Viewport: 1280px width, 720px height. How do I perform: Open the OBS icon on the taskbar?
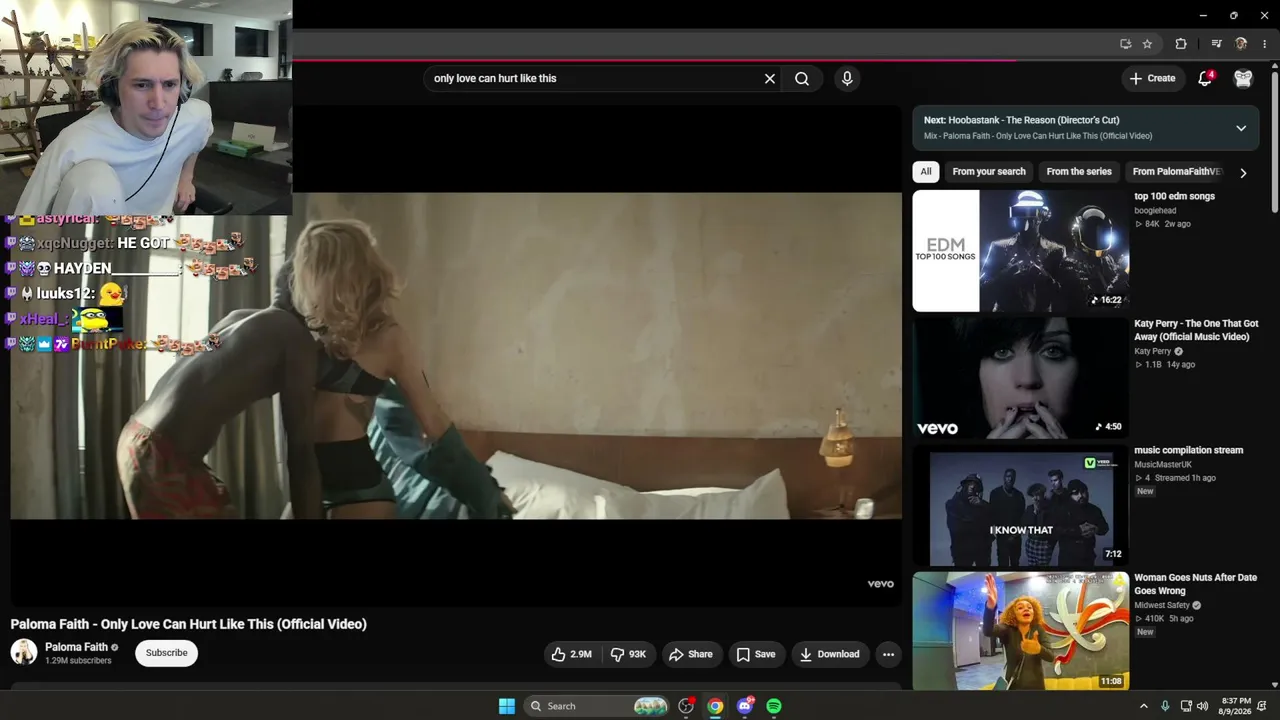(686, 706)
